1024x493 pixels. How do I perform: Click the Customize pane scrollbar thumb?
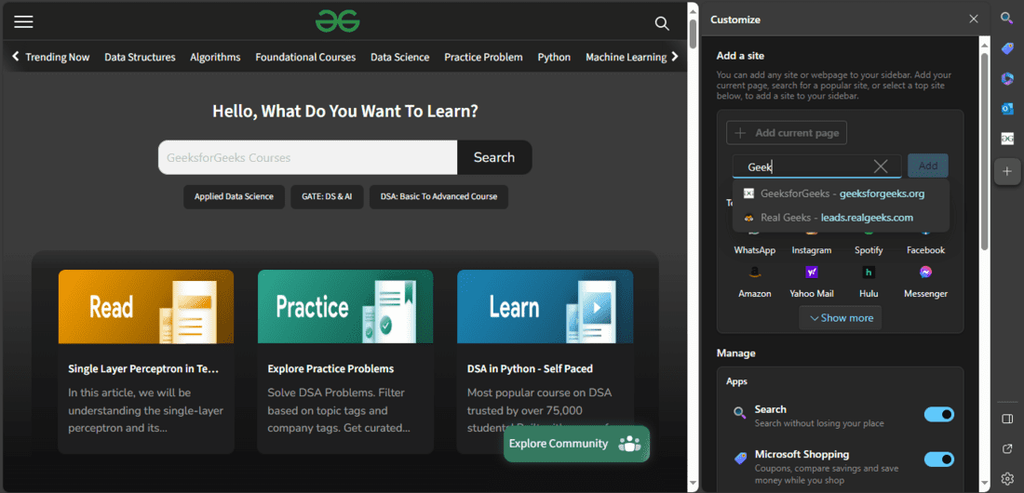(x=985, y=151)
